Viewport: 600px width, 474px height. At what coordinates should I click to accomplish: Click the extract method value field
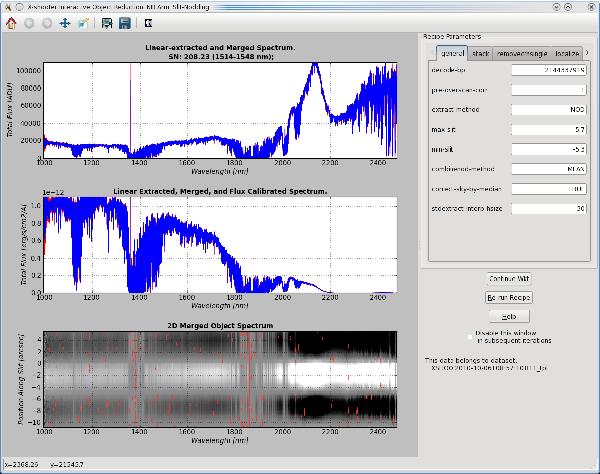click(549, 110)
